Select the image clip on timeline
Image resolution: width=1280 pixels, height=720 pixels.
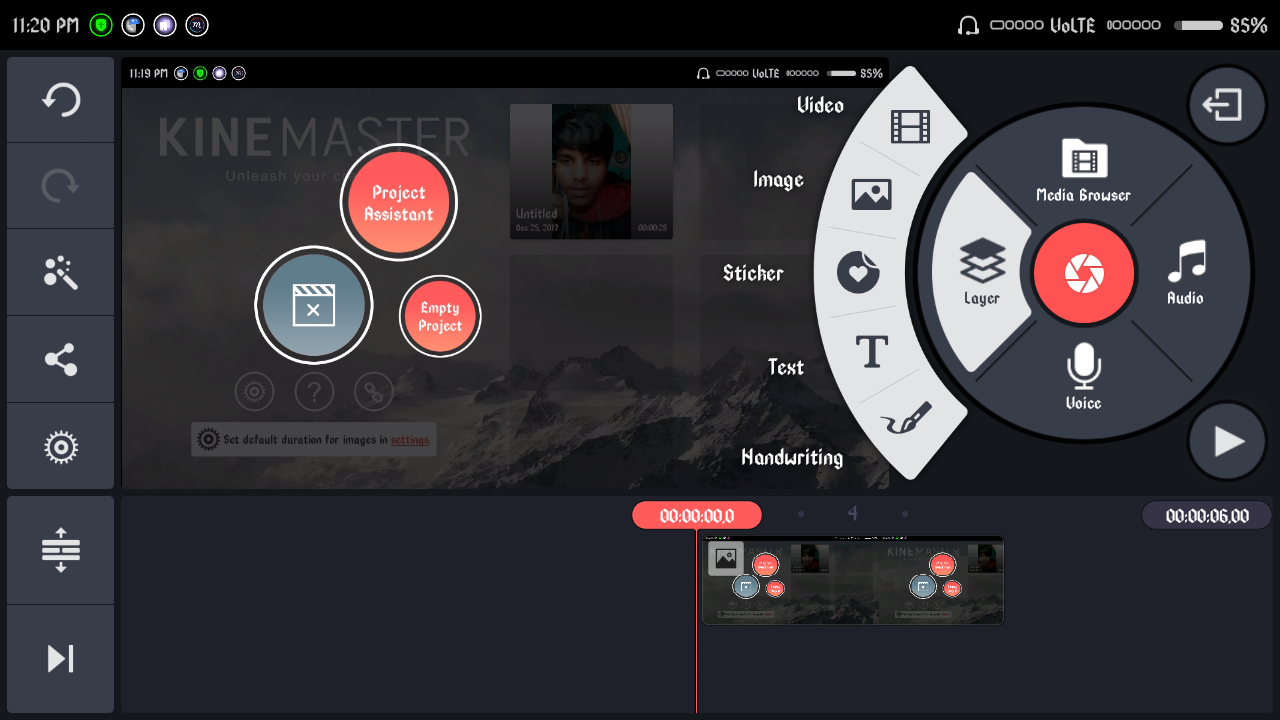click(852, 580)
